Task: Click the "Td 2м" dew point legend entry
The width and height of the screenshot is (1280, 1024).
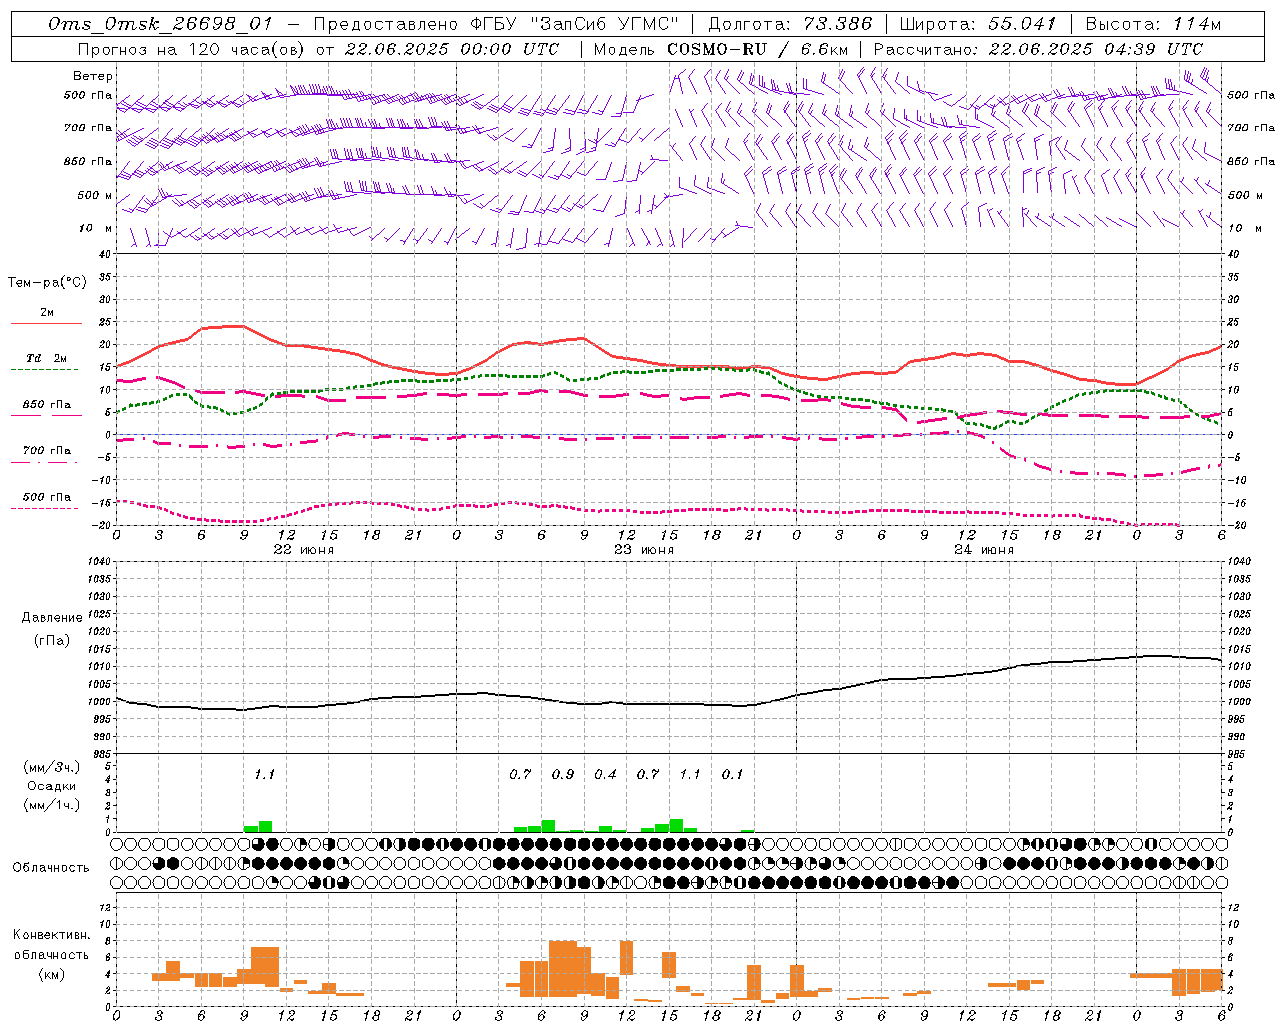Action: click(x=46, y=358)
